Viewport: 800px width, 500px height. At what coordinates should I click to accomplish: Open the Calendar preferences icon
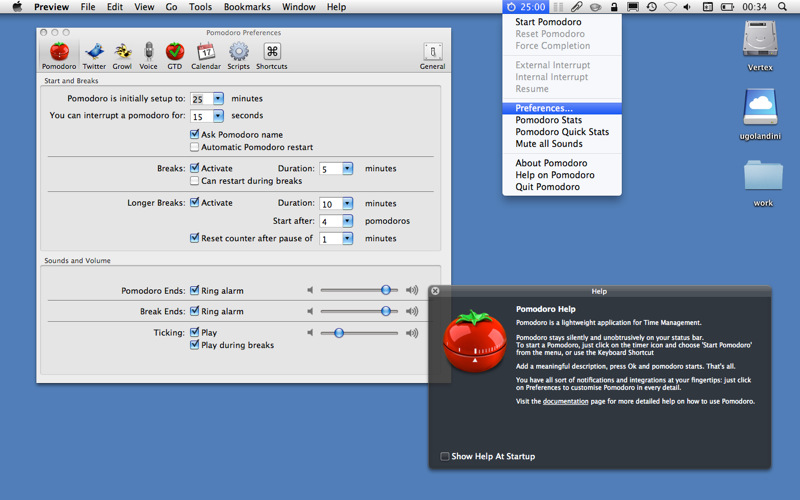205,55
